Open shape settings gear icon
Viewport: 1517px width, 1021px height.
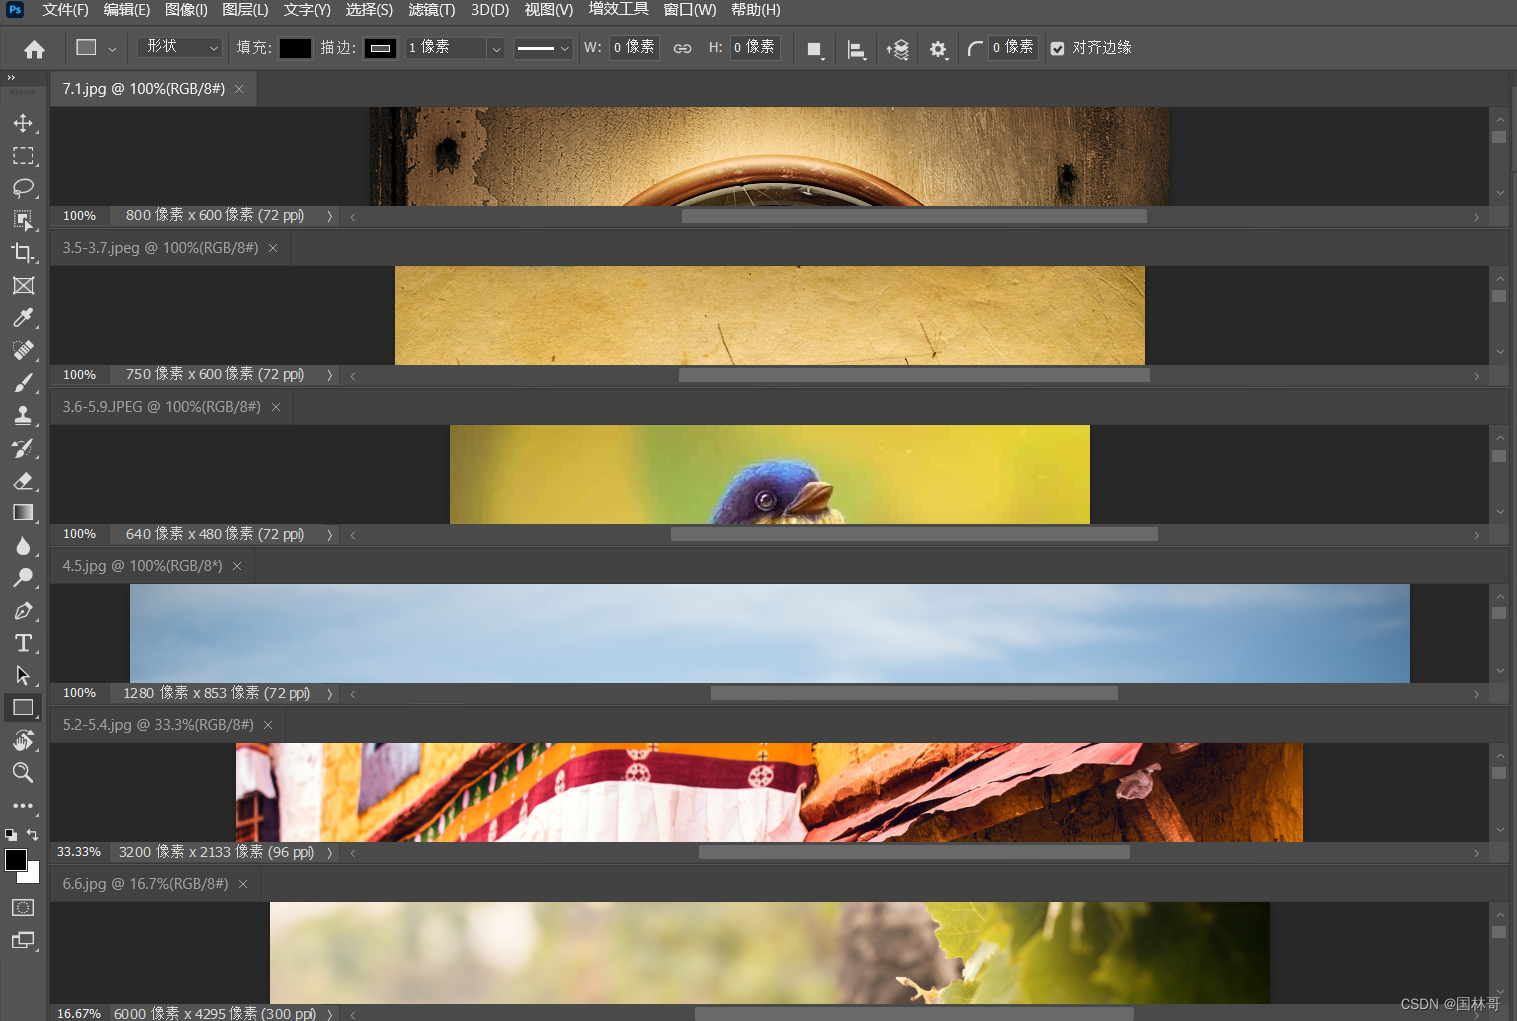pyautogui.click(x=938, y=49)
